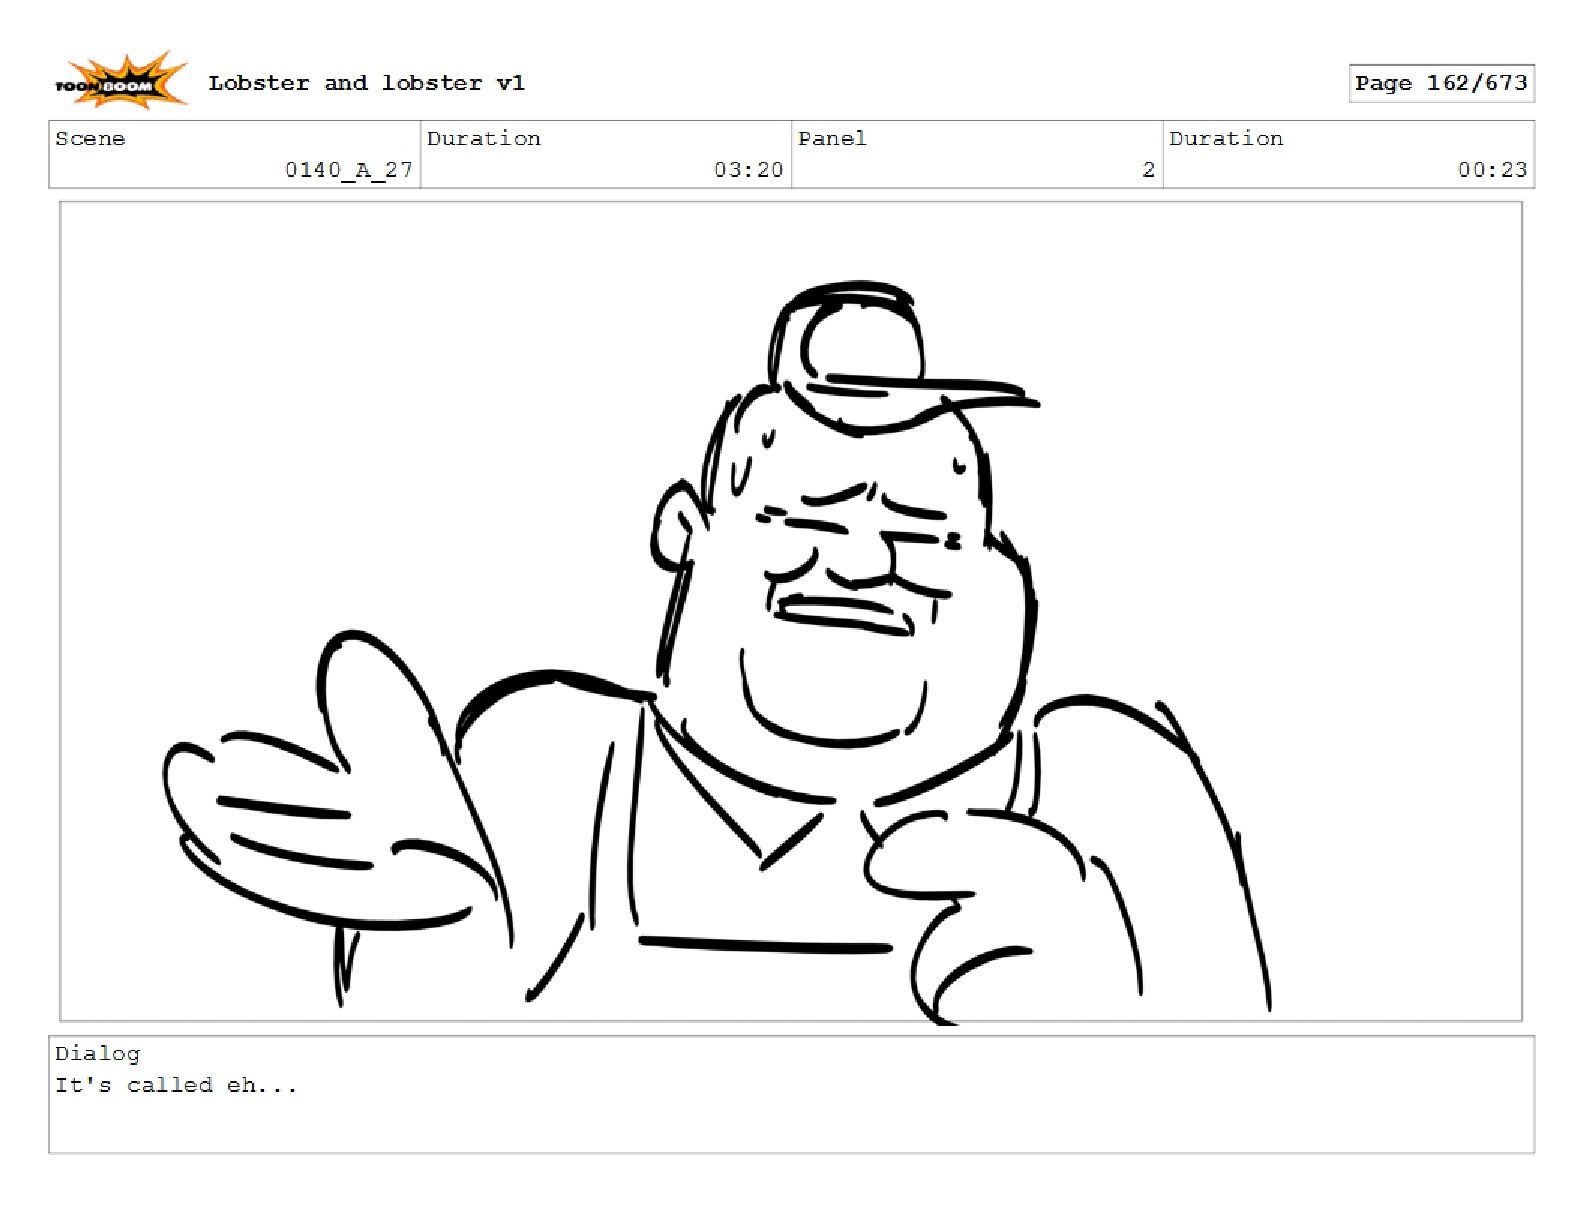Click the 'Page 162/673' indicator
Viewport: 1581px width, 1224px height.
point(1441,83)
